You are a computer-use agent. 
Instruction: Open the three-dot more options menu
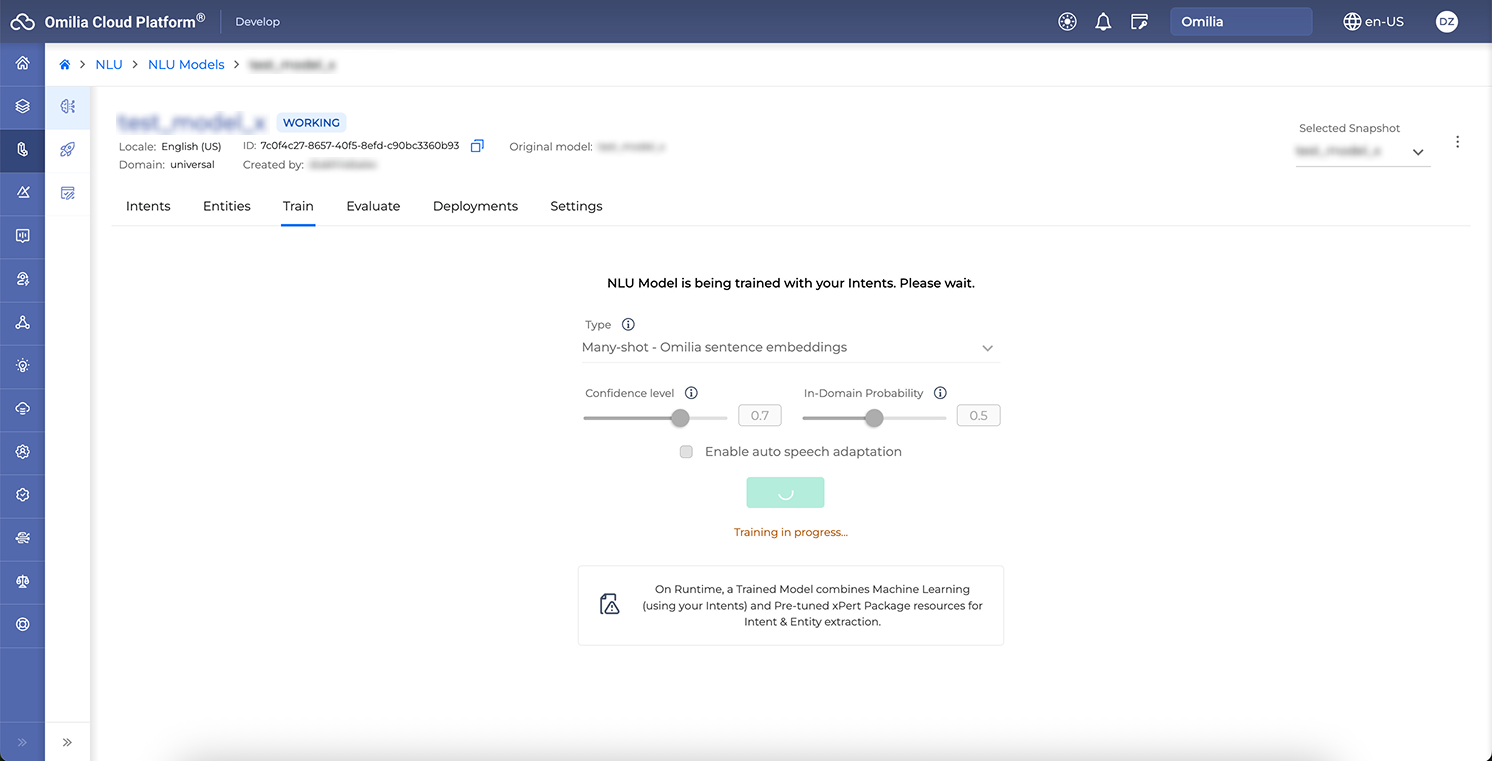[x=1457, y=142]
